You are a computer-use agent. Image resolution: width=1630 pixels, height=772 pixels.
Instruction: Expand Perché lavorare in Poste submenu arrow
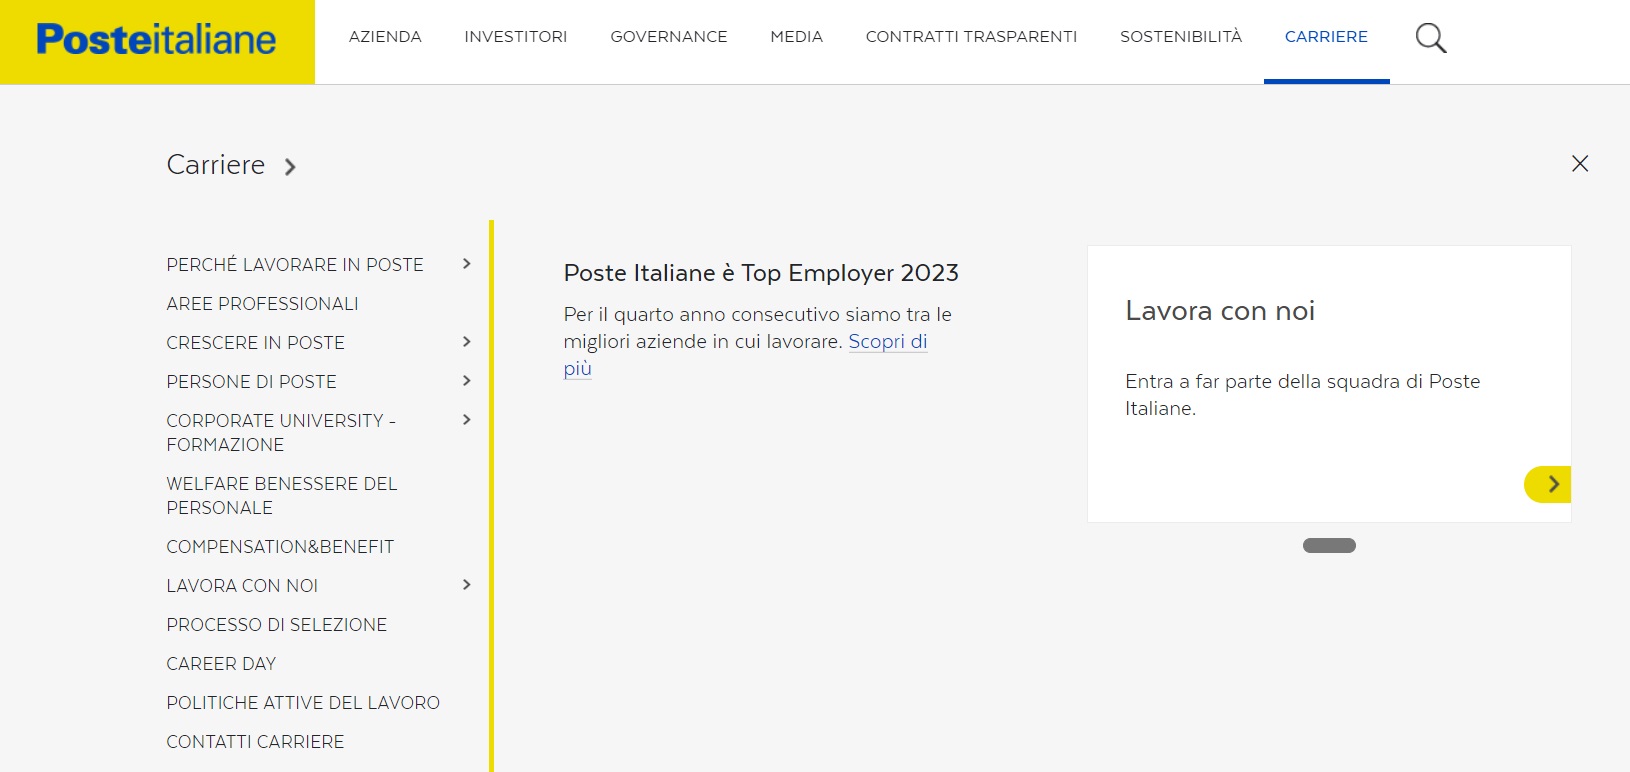pos(466,264)
